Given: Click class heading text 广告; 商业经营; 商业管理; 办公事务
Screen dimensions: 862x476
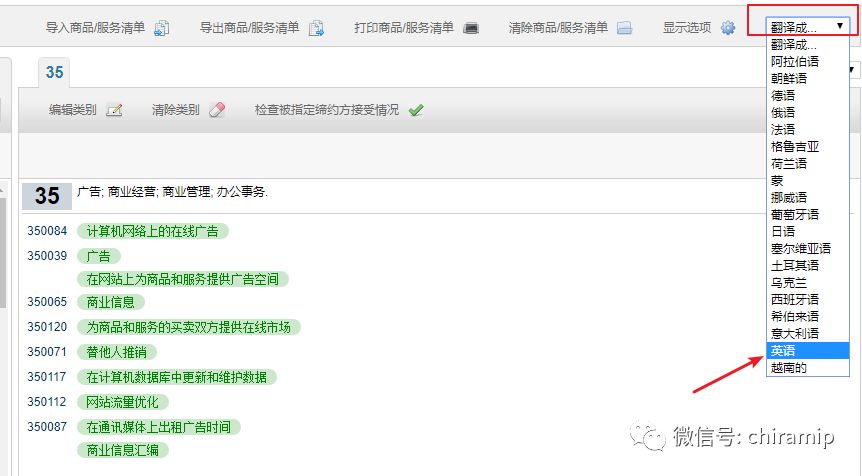Looking at the screenshot, I should (172, 192).
